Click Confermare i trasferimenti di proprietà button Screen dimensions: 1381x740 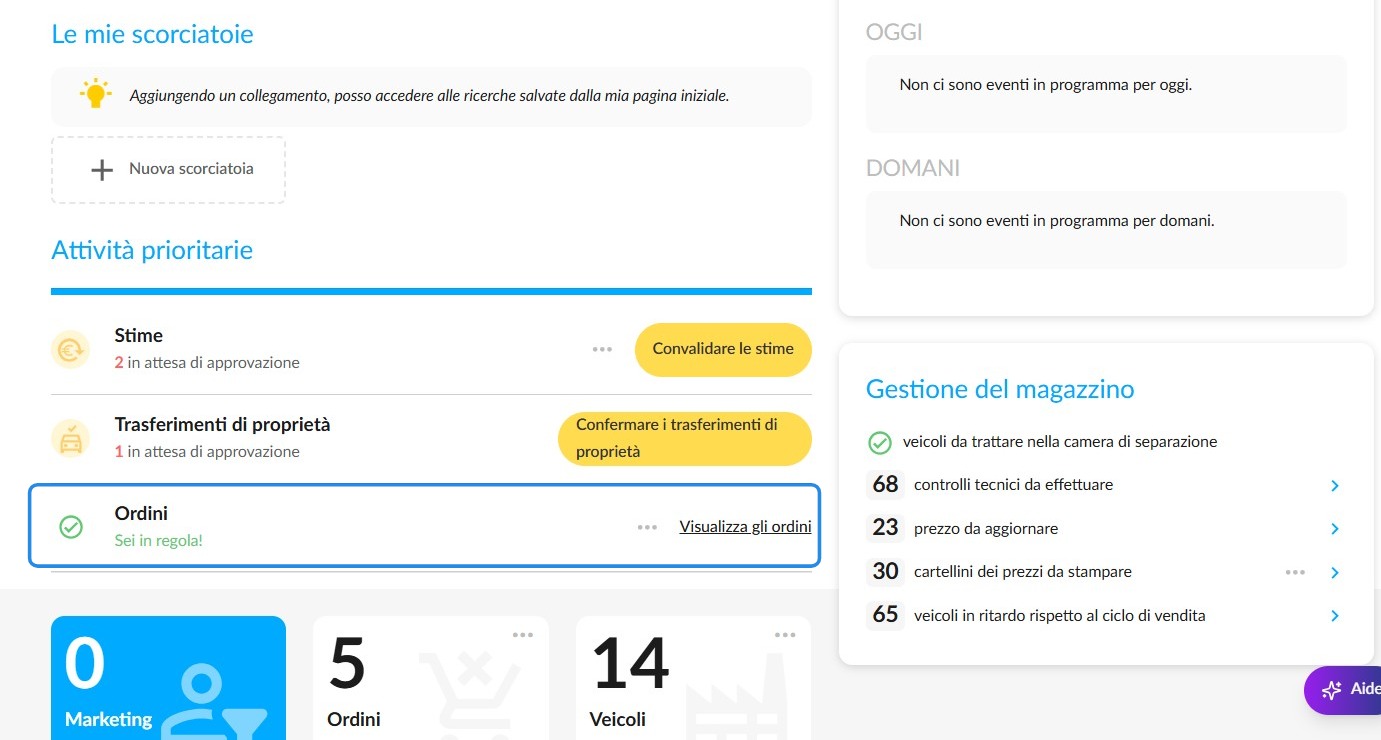[x=685, y=438]
